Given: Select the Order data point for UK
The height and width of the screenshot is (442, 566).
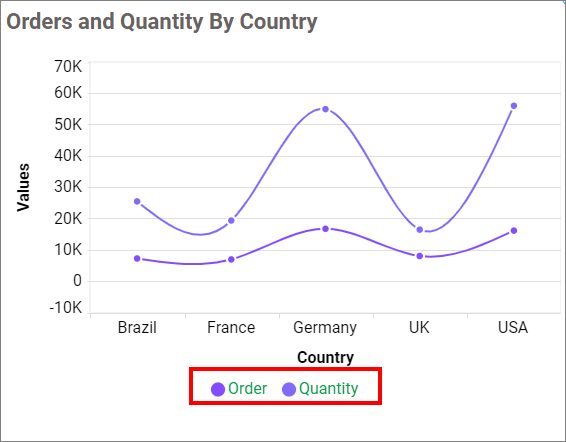Looking at the screenshot, I should tap(419, 256).
